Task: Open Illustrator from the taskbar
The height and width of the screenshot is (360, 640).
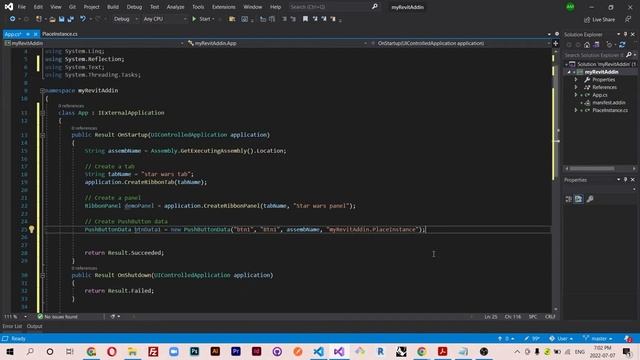Action: pyautogui.click(x=215, y=351)
